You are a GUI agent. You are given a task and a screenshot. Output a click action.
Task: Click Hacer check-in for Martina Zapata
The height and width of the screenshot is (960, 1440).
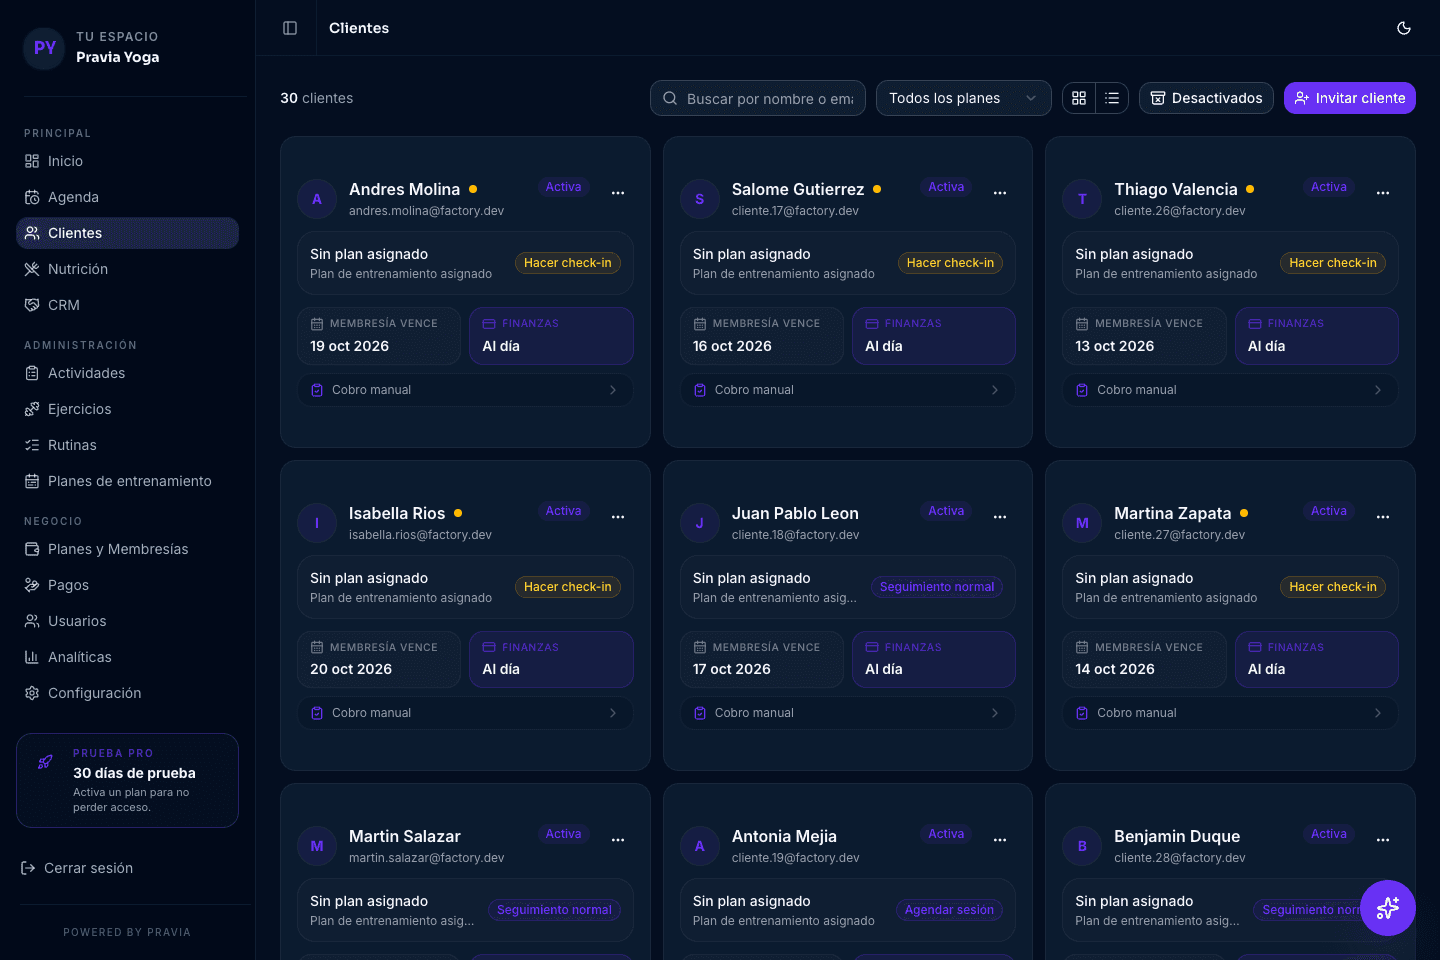click(1333, 587)
